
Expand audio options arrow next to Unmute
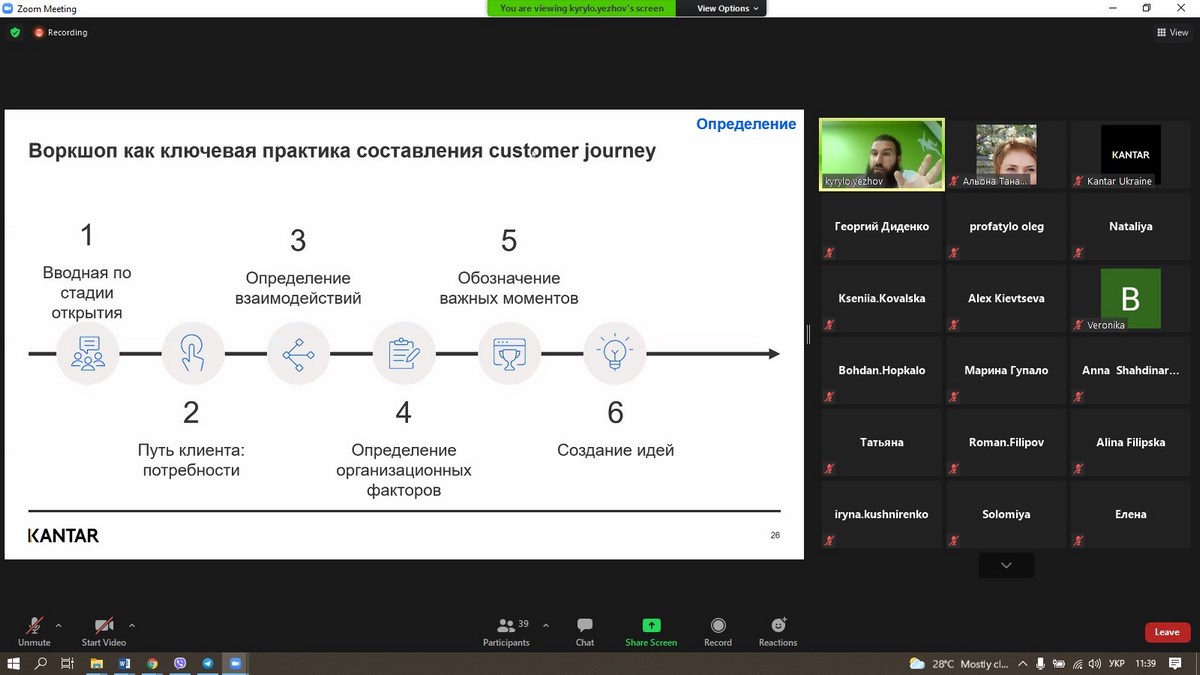click(x=58, y=625)
